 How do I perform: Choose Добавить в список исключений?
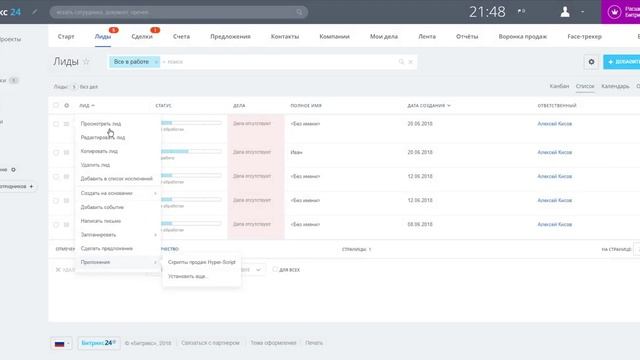118,179
